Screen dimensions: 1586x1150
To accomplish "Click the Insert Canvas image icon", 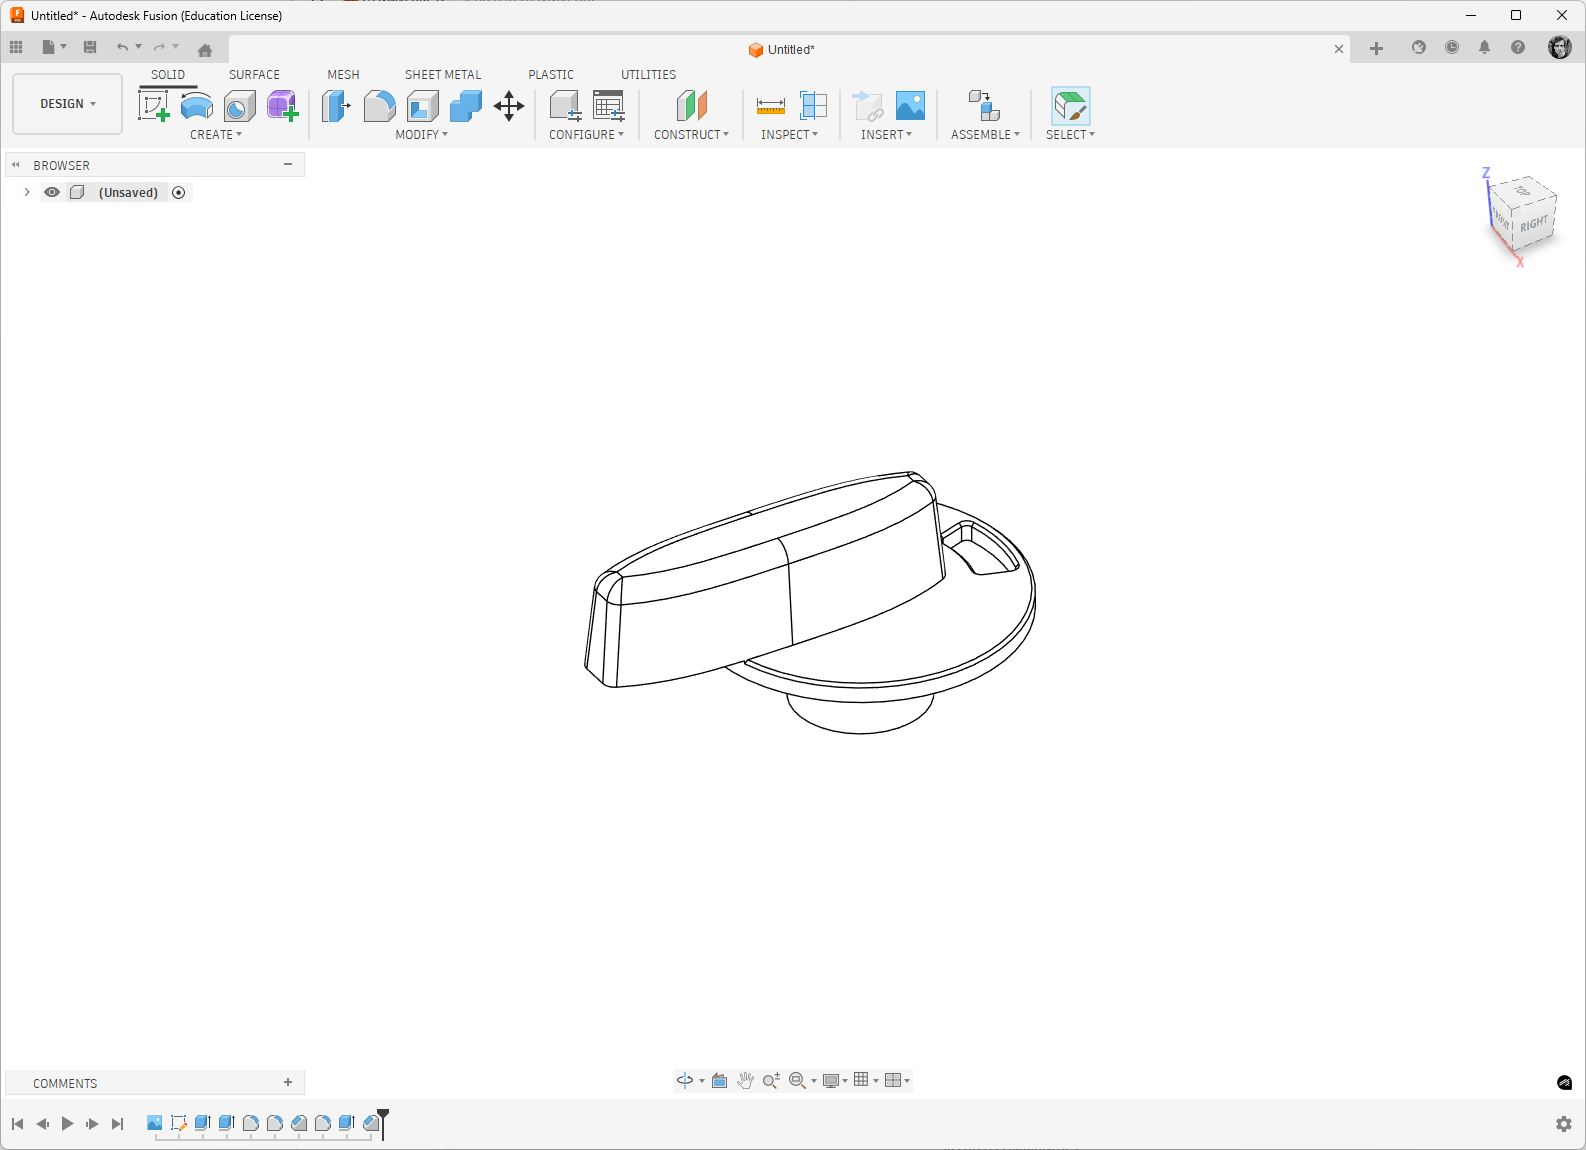I will point(910,106).
